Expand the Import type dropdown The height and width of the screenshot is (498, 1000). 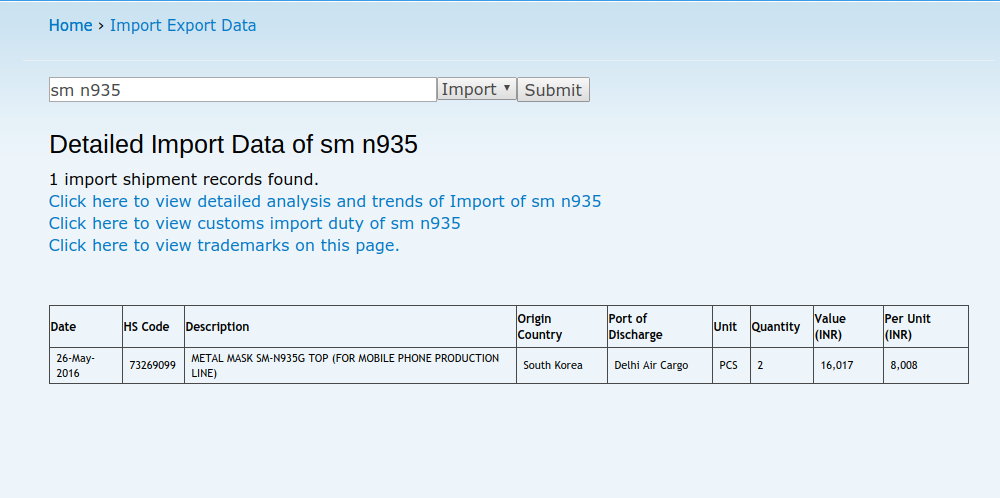pos(477,90)
